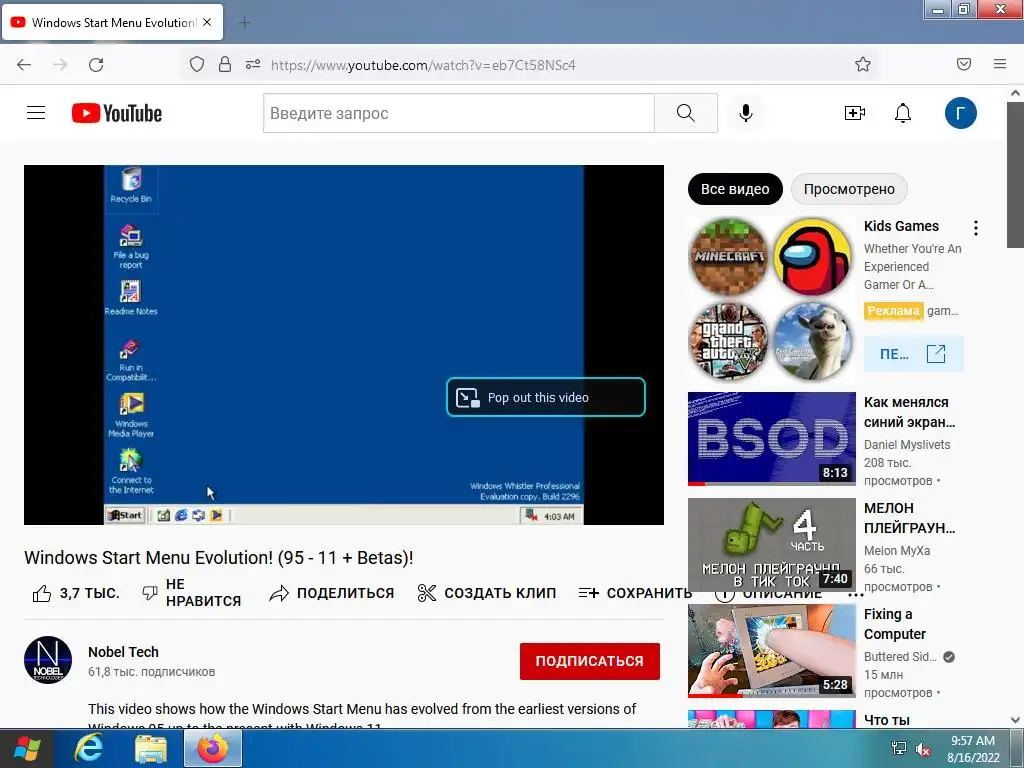The image size is (1024, 768).
Task: Open the Windows Start button
Action: tap(27, 748)
